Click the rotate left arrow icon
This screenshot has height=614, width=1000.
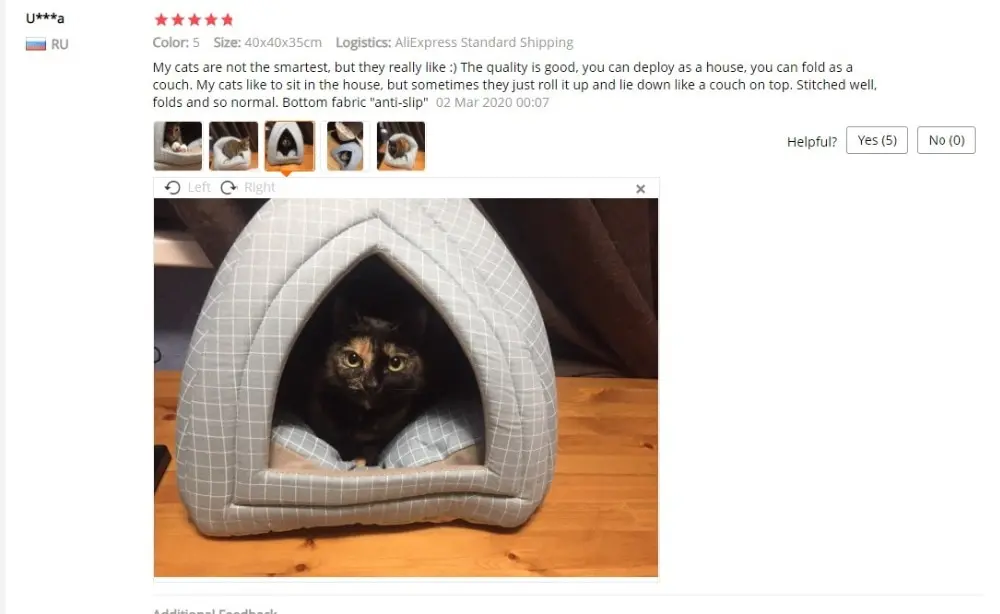pos(172,187)
